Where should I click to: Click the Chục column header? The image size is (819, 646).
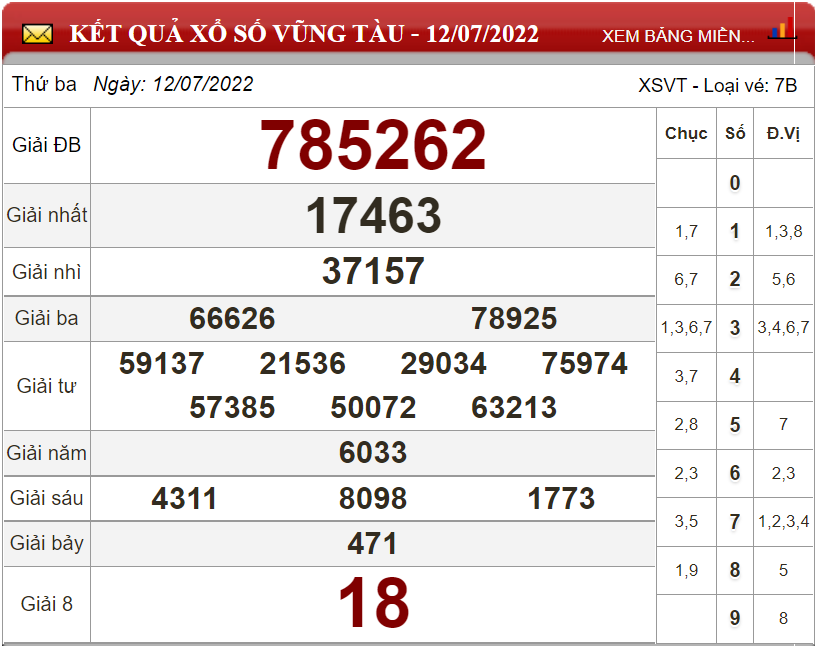(x=686, y=134)
